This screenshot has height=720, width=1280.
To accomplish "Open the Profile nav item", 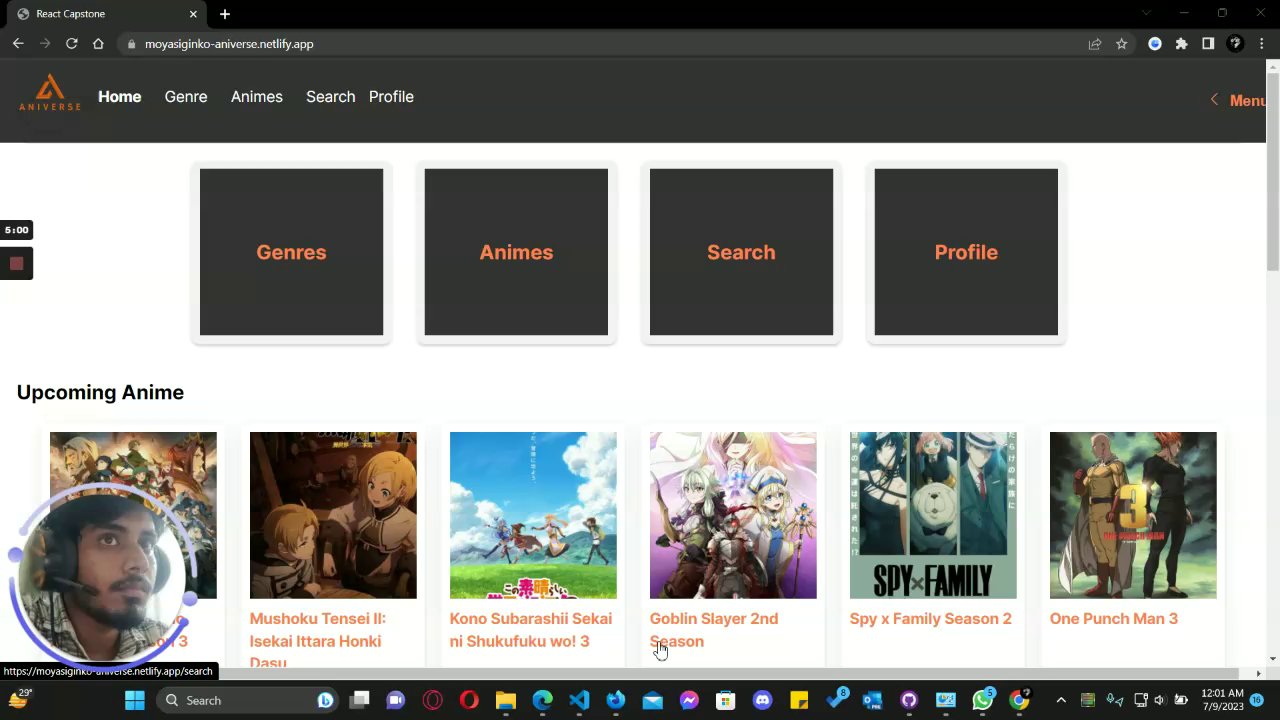I will point(391,97).
